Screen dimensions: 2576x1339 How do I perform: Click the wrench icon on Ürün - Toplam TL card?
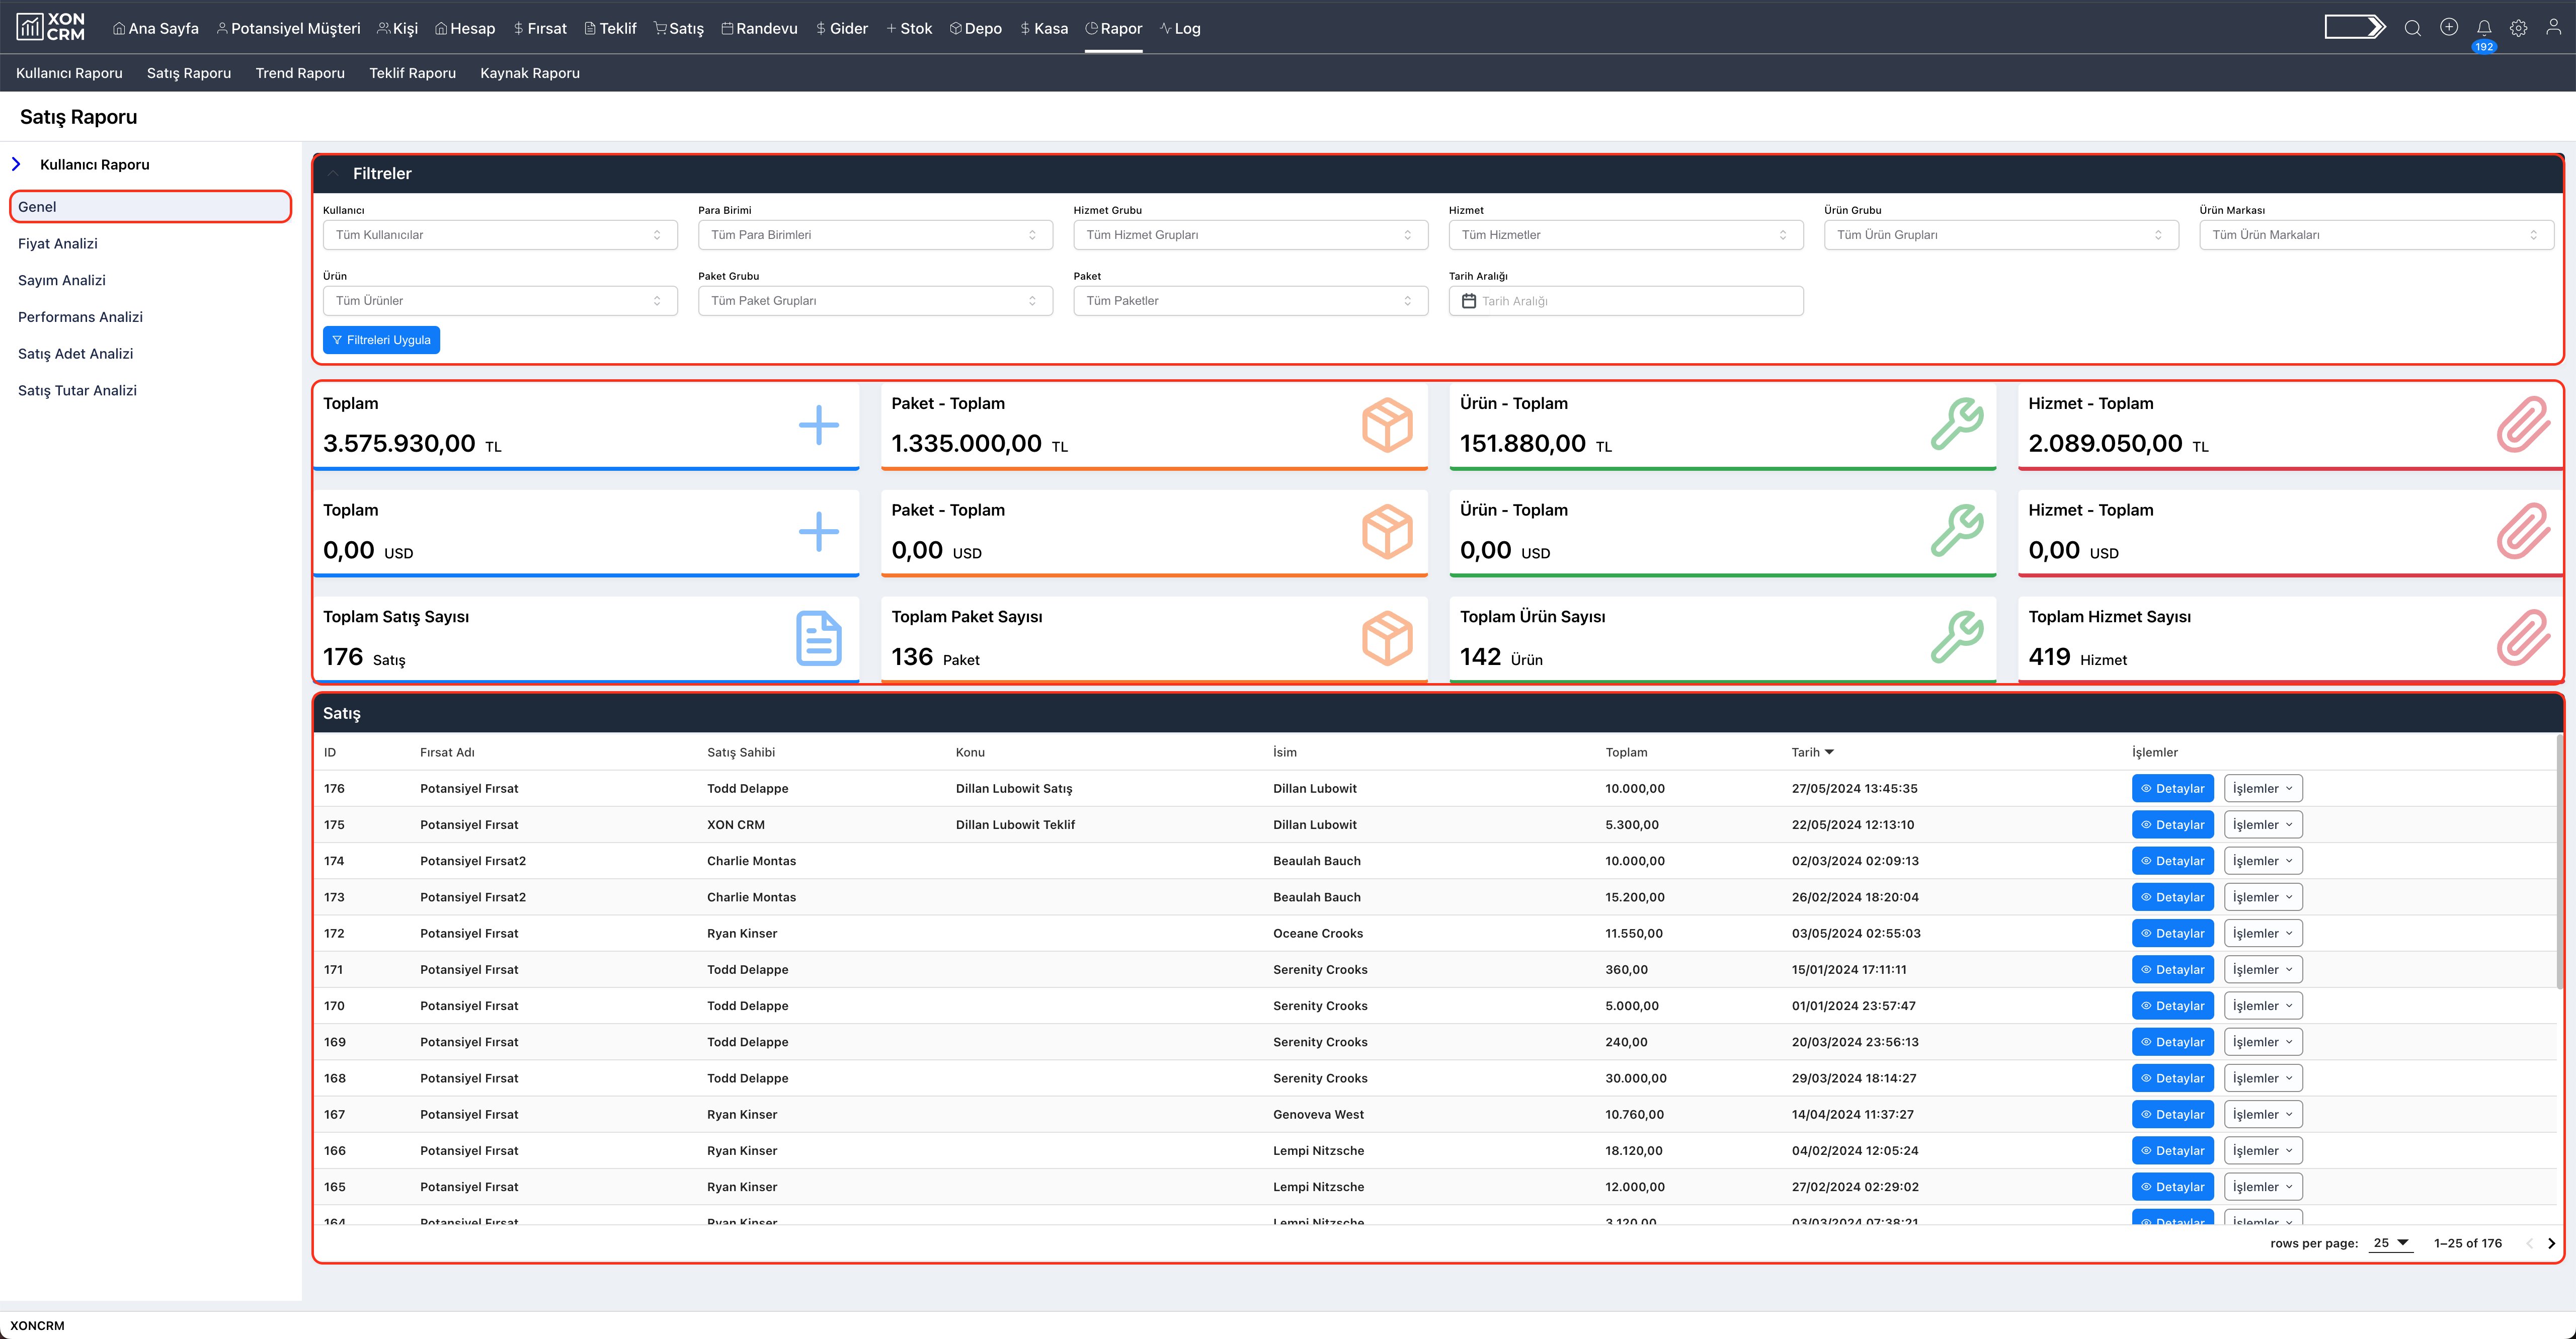[1956, 425]
